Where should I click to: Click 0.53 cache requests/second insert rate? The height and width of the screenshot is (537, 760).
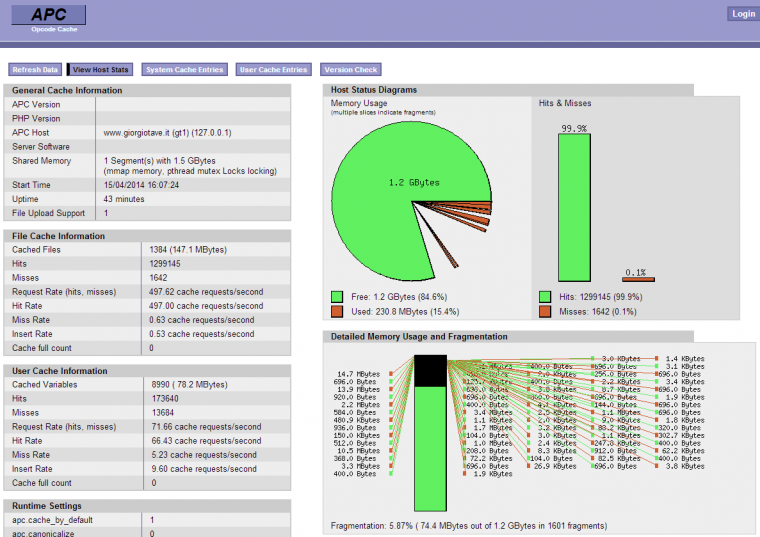[x=202, y=334]
